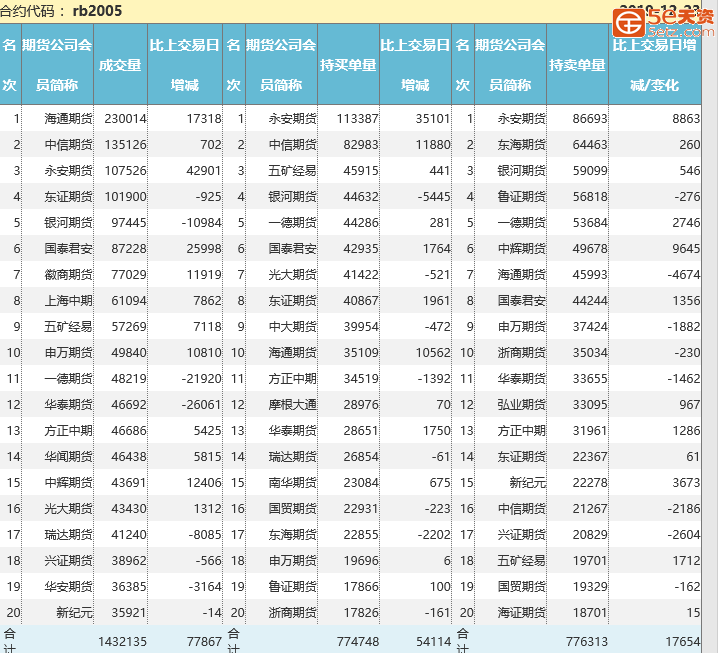This screenshot has width=720, height=653.
Task: Click short position value 37424
Action: (590, 327)
